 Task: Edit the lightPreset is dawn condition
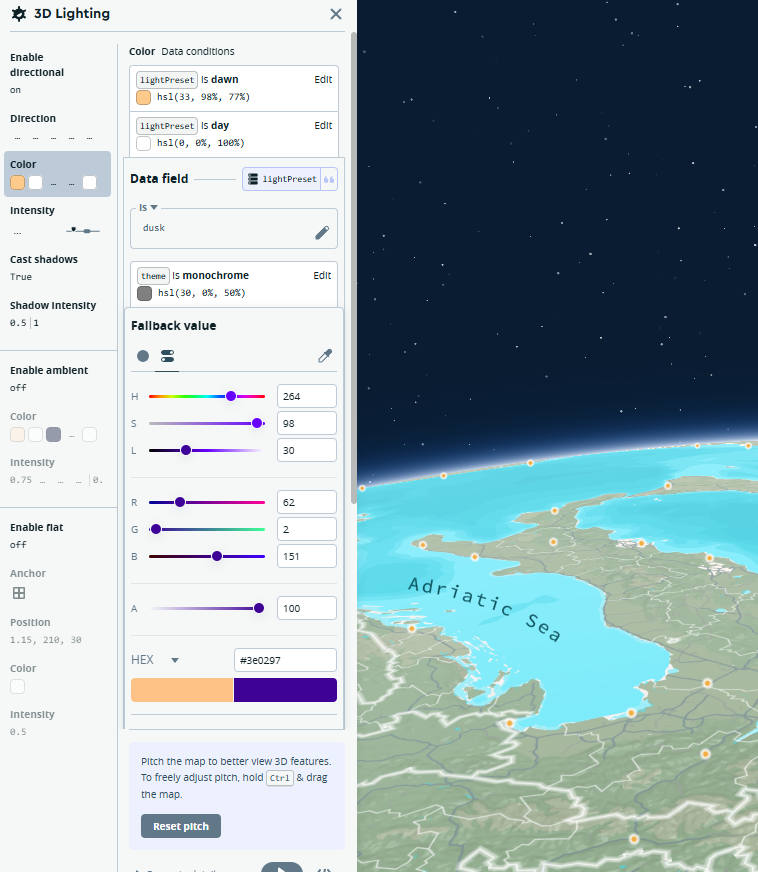322,79
